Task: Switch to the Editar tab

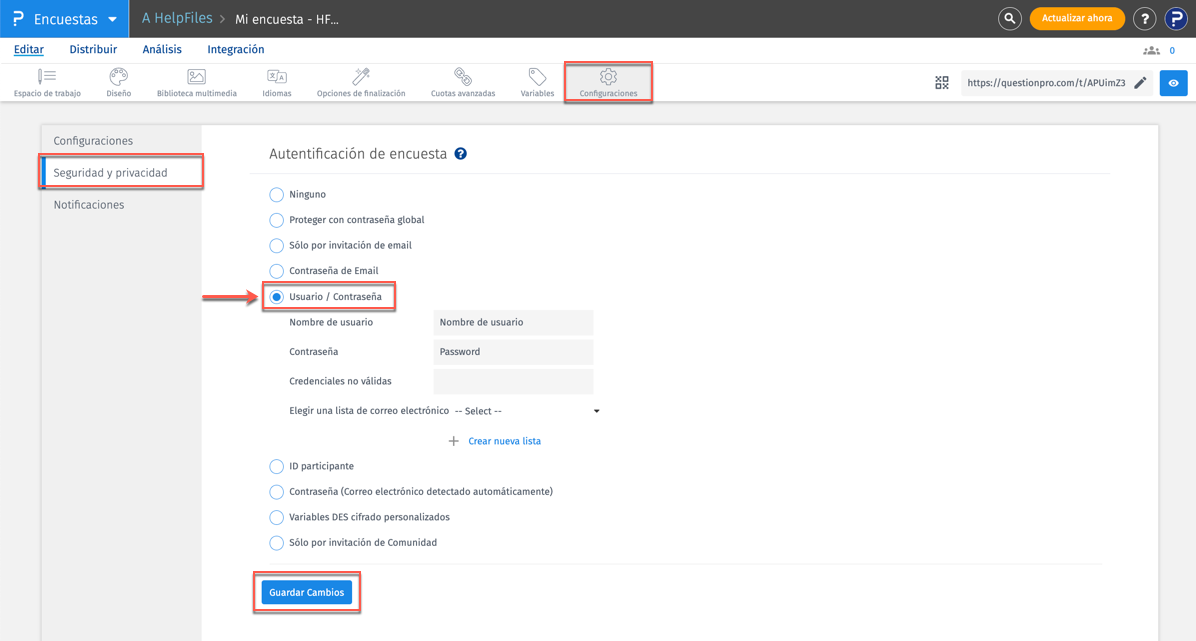Action: (x=28, y=50)
